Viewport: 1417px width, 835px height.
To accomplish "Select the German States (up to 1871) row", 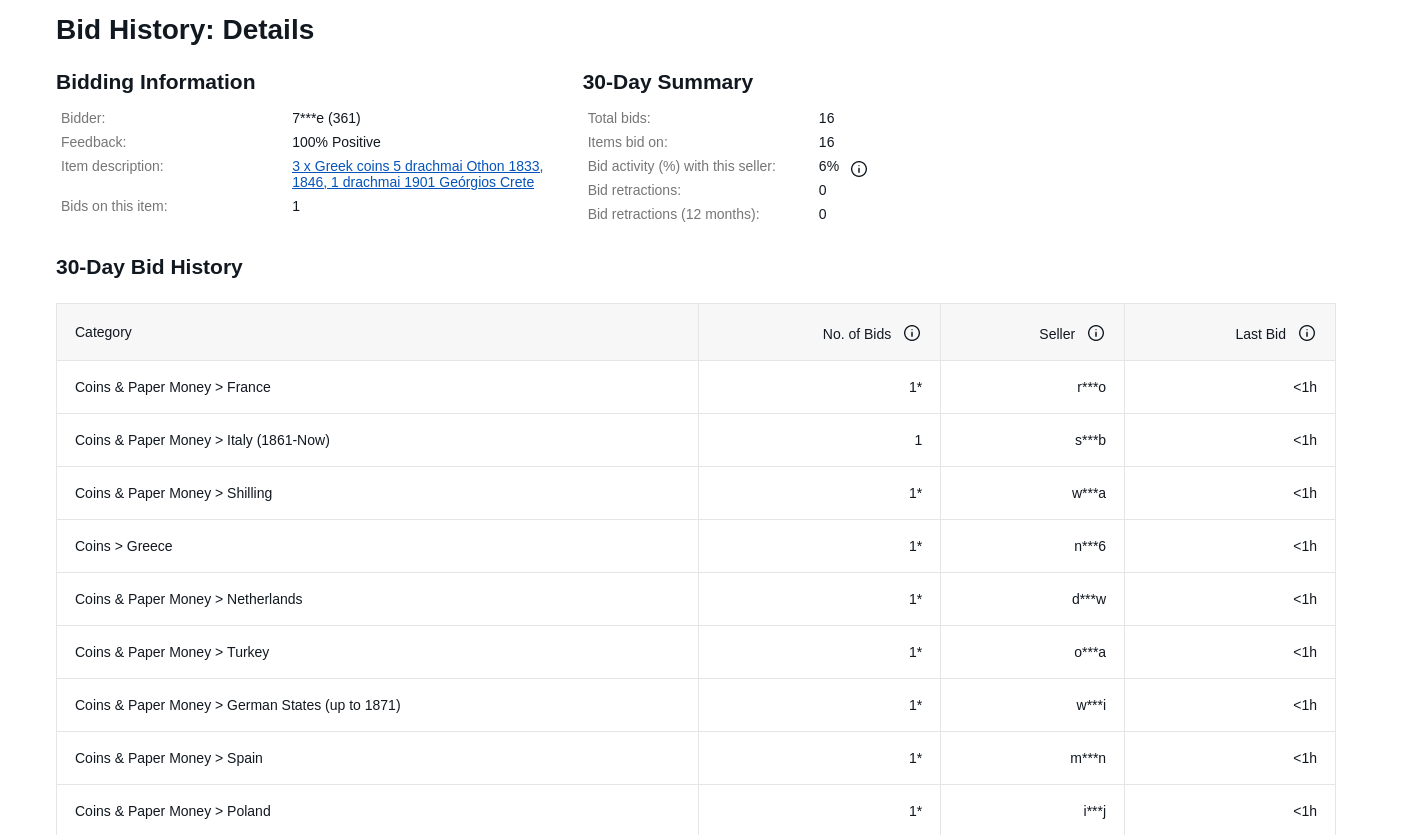I will pyautogui.click(x=238, y=705).
